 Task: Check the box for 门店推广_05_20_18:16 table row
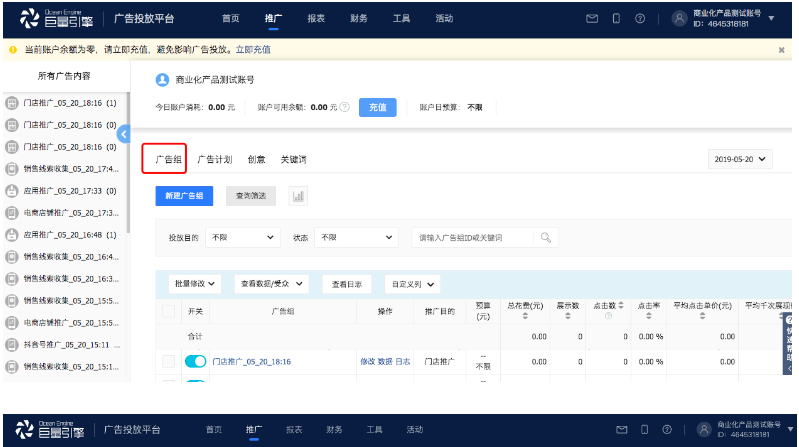point(168,361)
